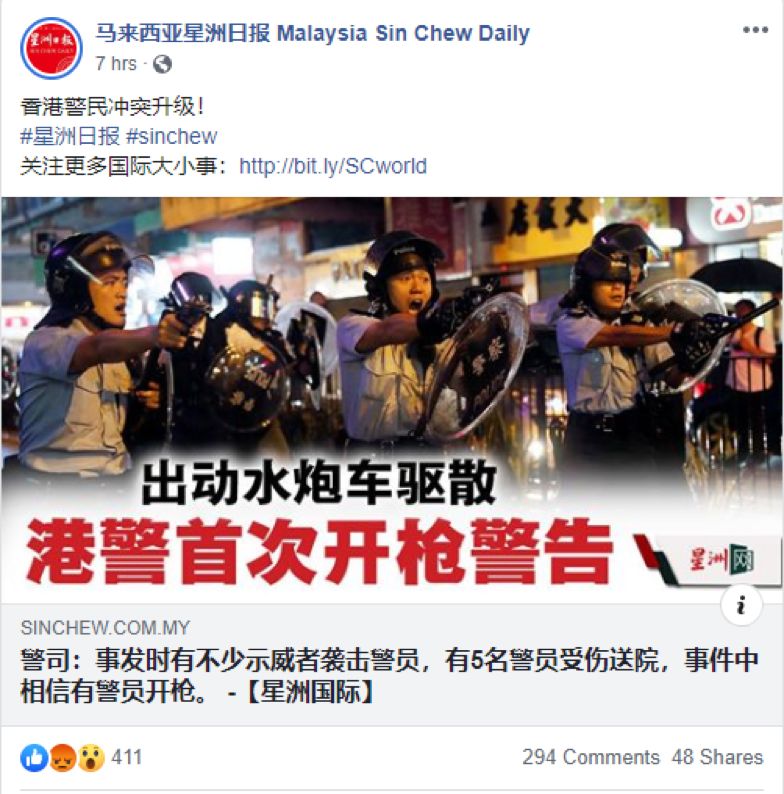
Task: Open the bit.ly/SCworld link
Action: point(333,166)
